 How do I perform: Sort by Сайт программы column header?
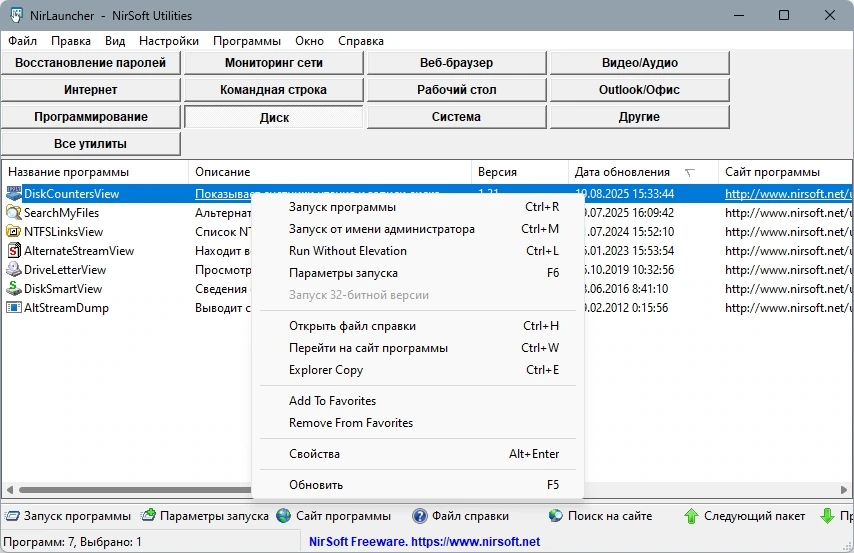[785, 172]
